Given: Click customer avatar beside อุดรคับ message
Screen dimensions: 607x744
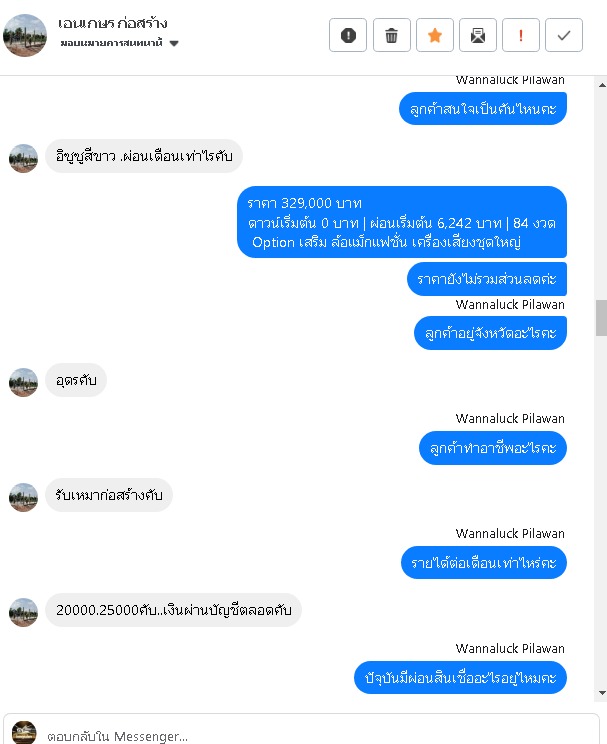Looking at the screenshot, I should [23, 382].
